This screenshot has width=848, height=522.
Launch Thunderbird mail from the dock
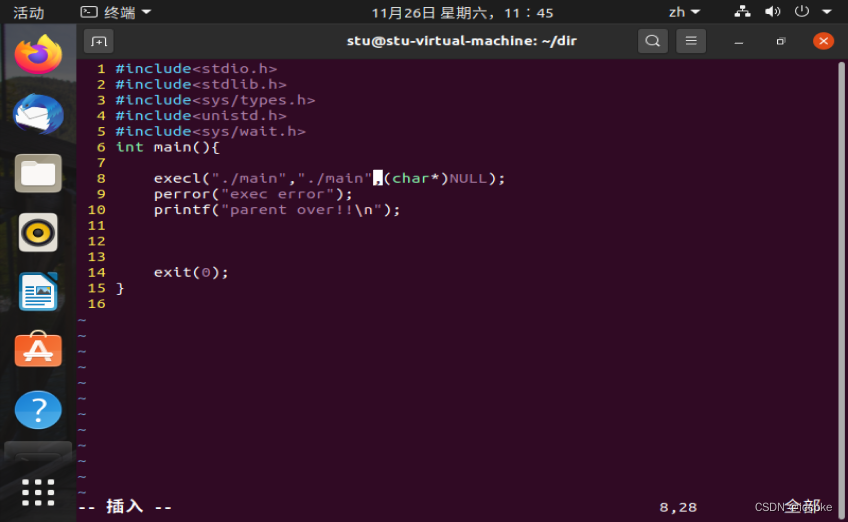[x=38, y=114]
